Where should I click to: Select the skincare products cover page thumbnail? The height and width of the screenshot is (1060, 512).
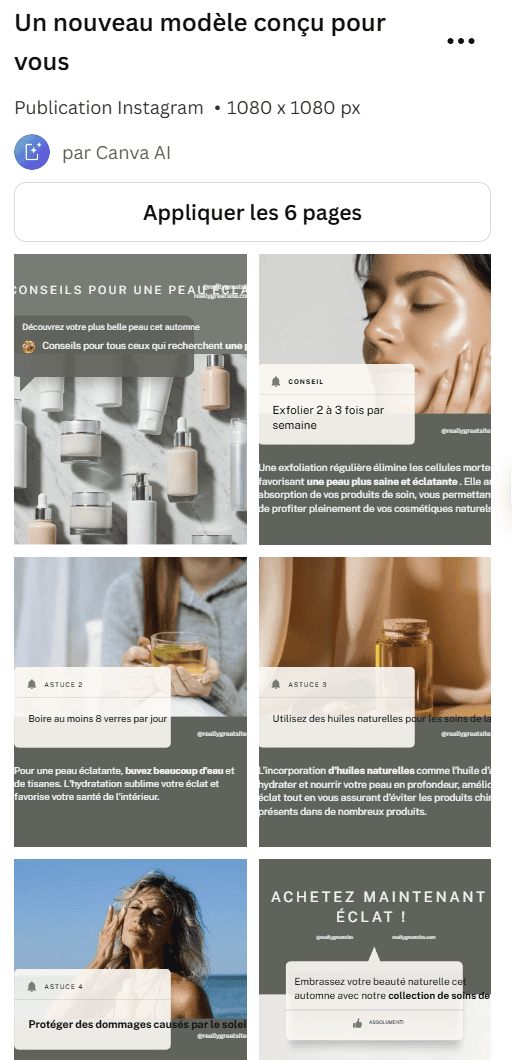click(x=131, y=400)
